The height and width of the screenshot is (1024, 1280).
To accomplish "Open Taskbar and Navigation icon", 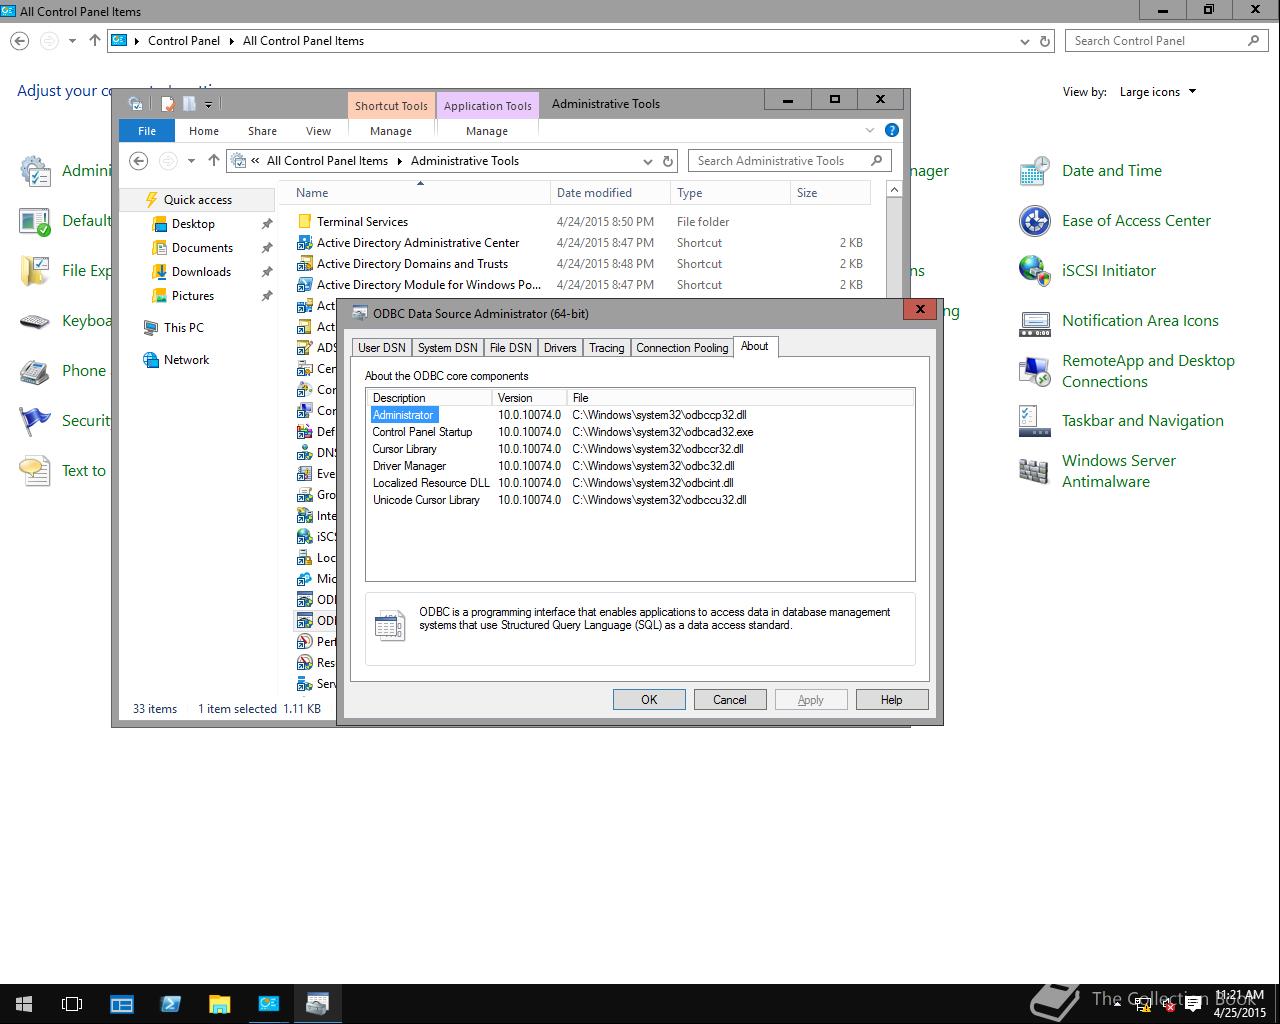I will point(1034,421).
